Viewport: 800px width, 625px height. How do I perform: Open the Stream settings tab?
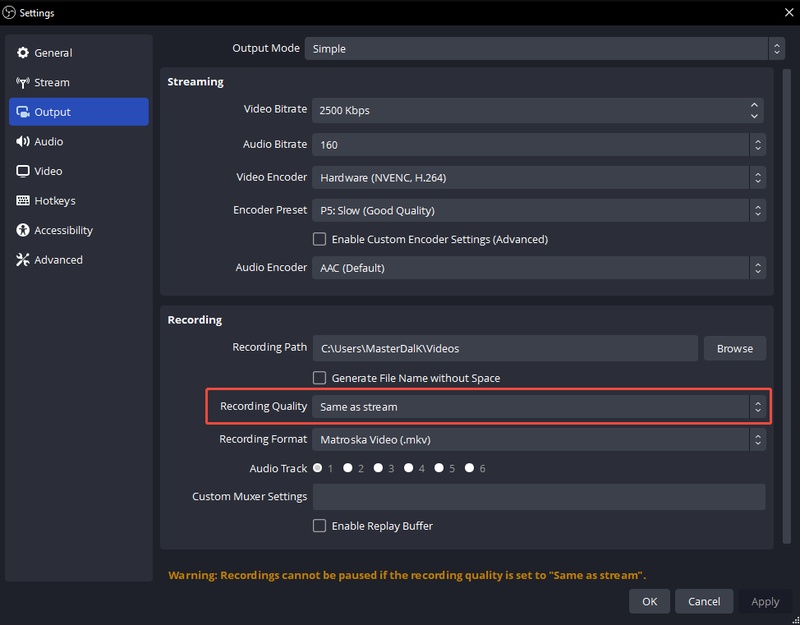pos(79,82)
